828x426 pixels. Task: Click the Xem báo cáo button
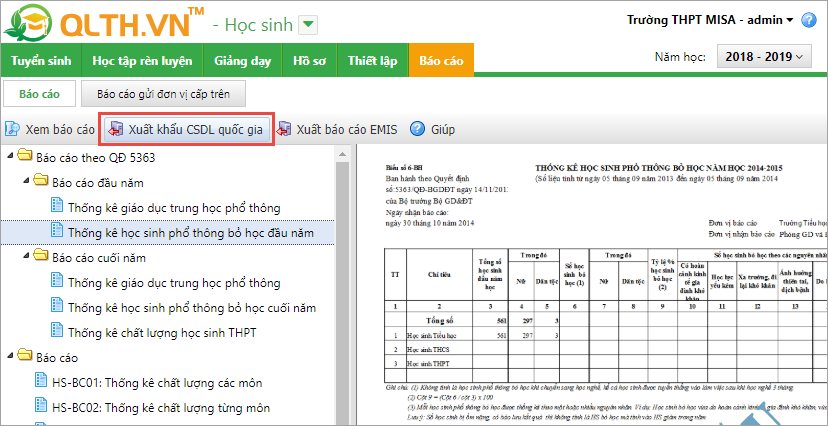pyautogui.click(x=50, y=129)
